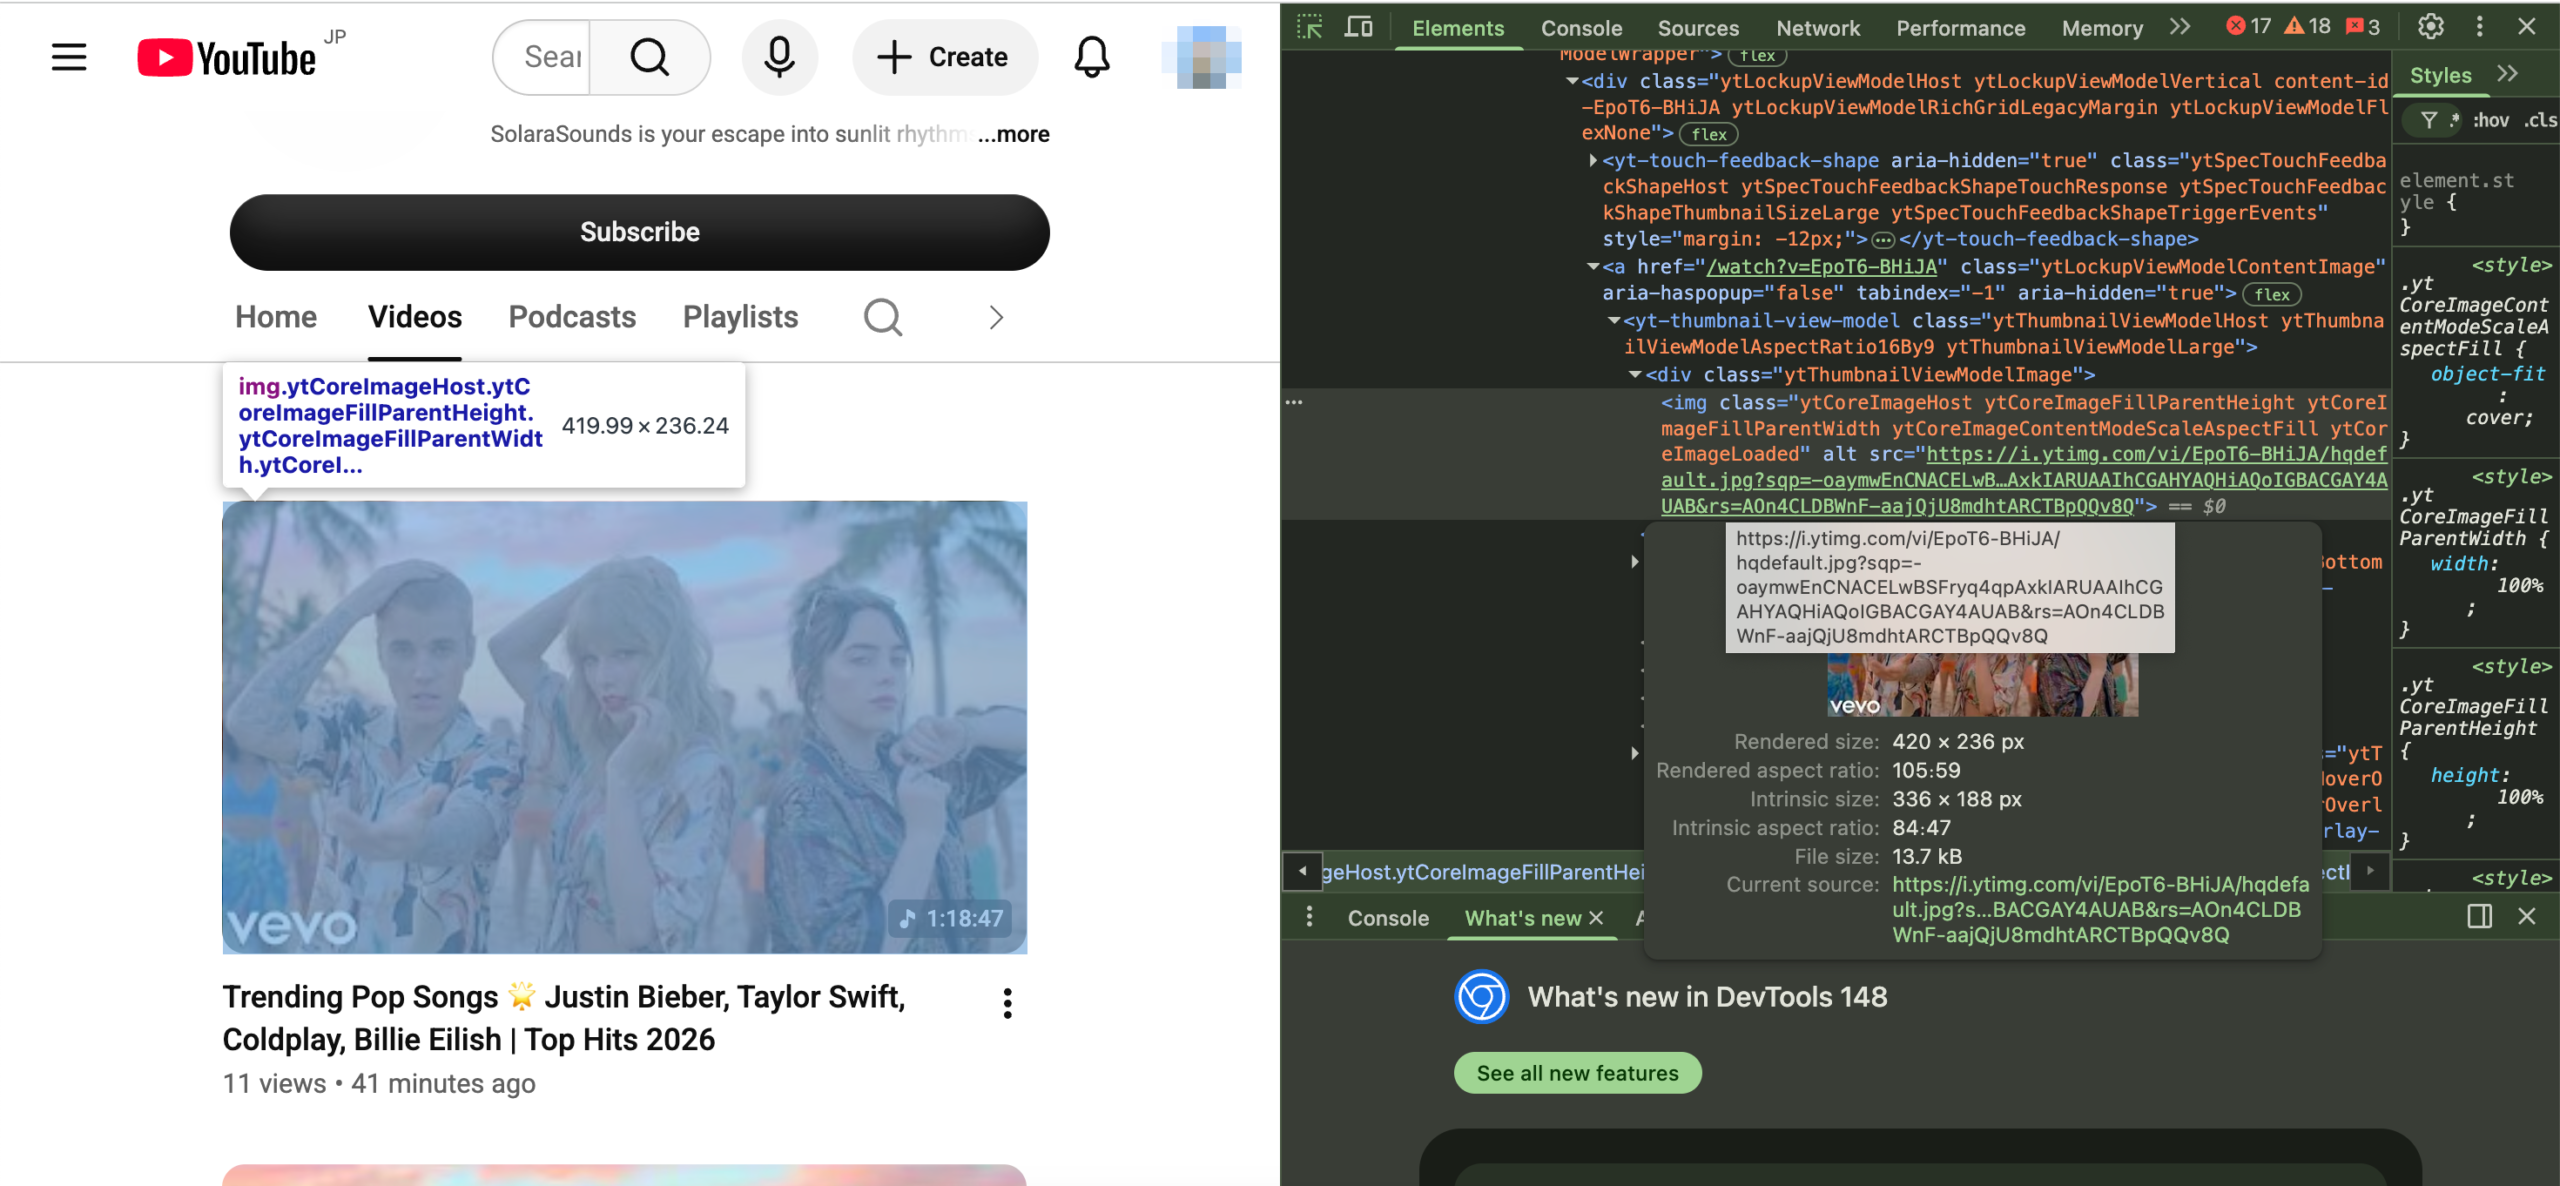
Task: Show more Styles sidebar tabs chevron
Action: [x=2507, y=74]
